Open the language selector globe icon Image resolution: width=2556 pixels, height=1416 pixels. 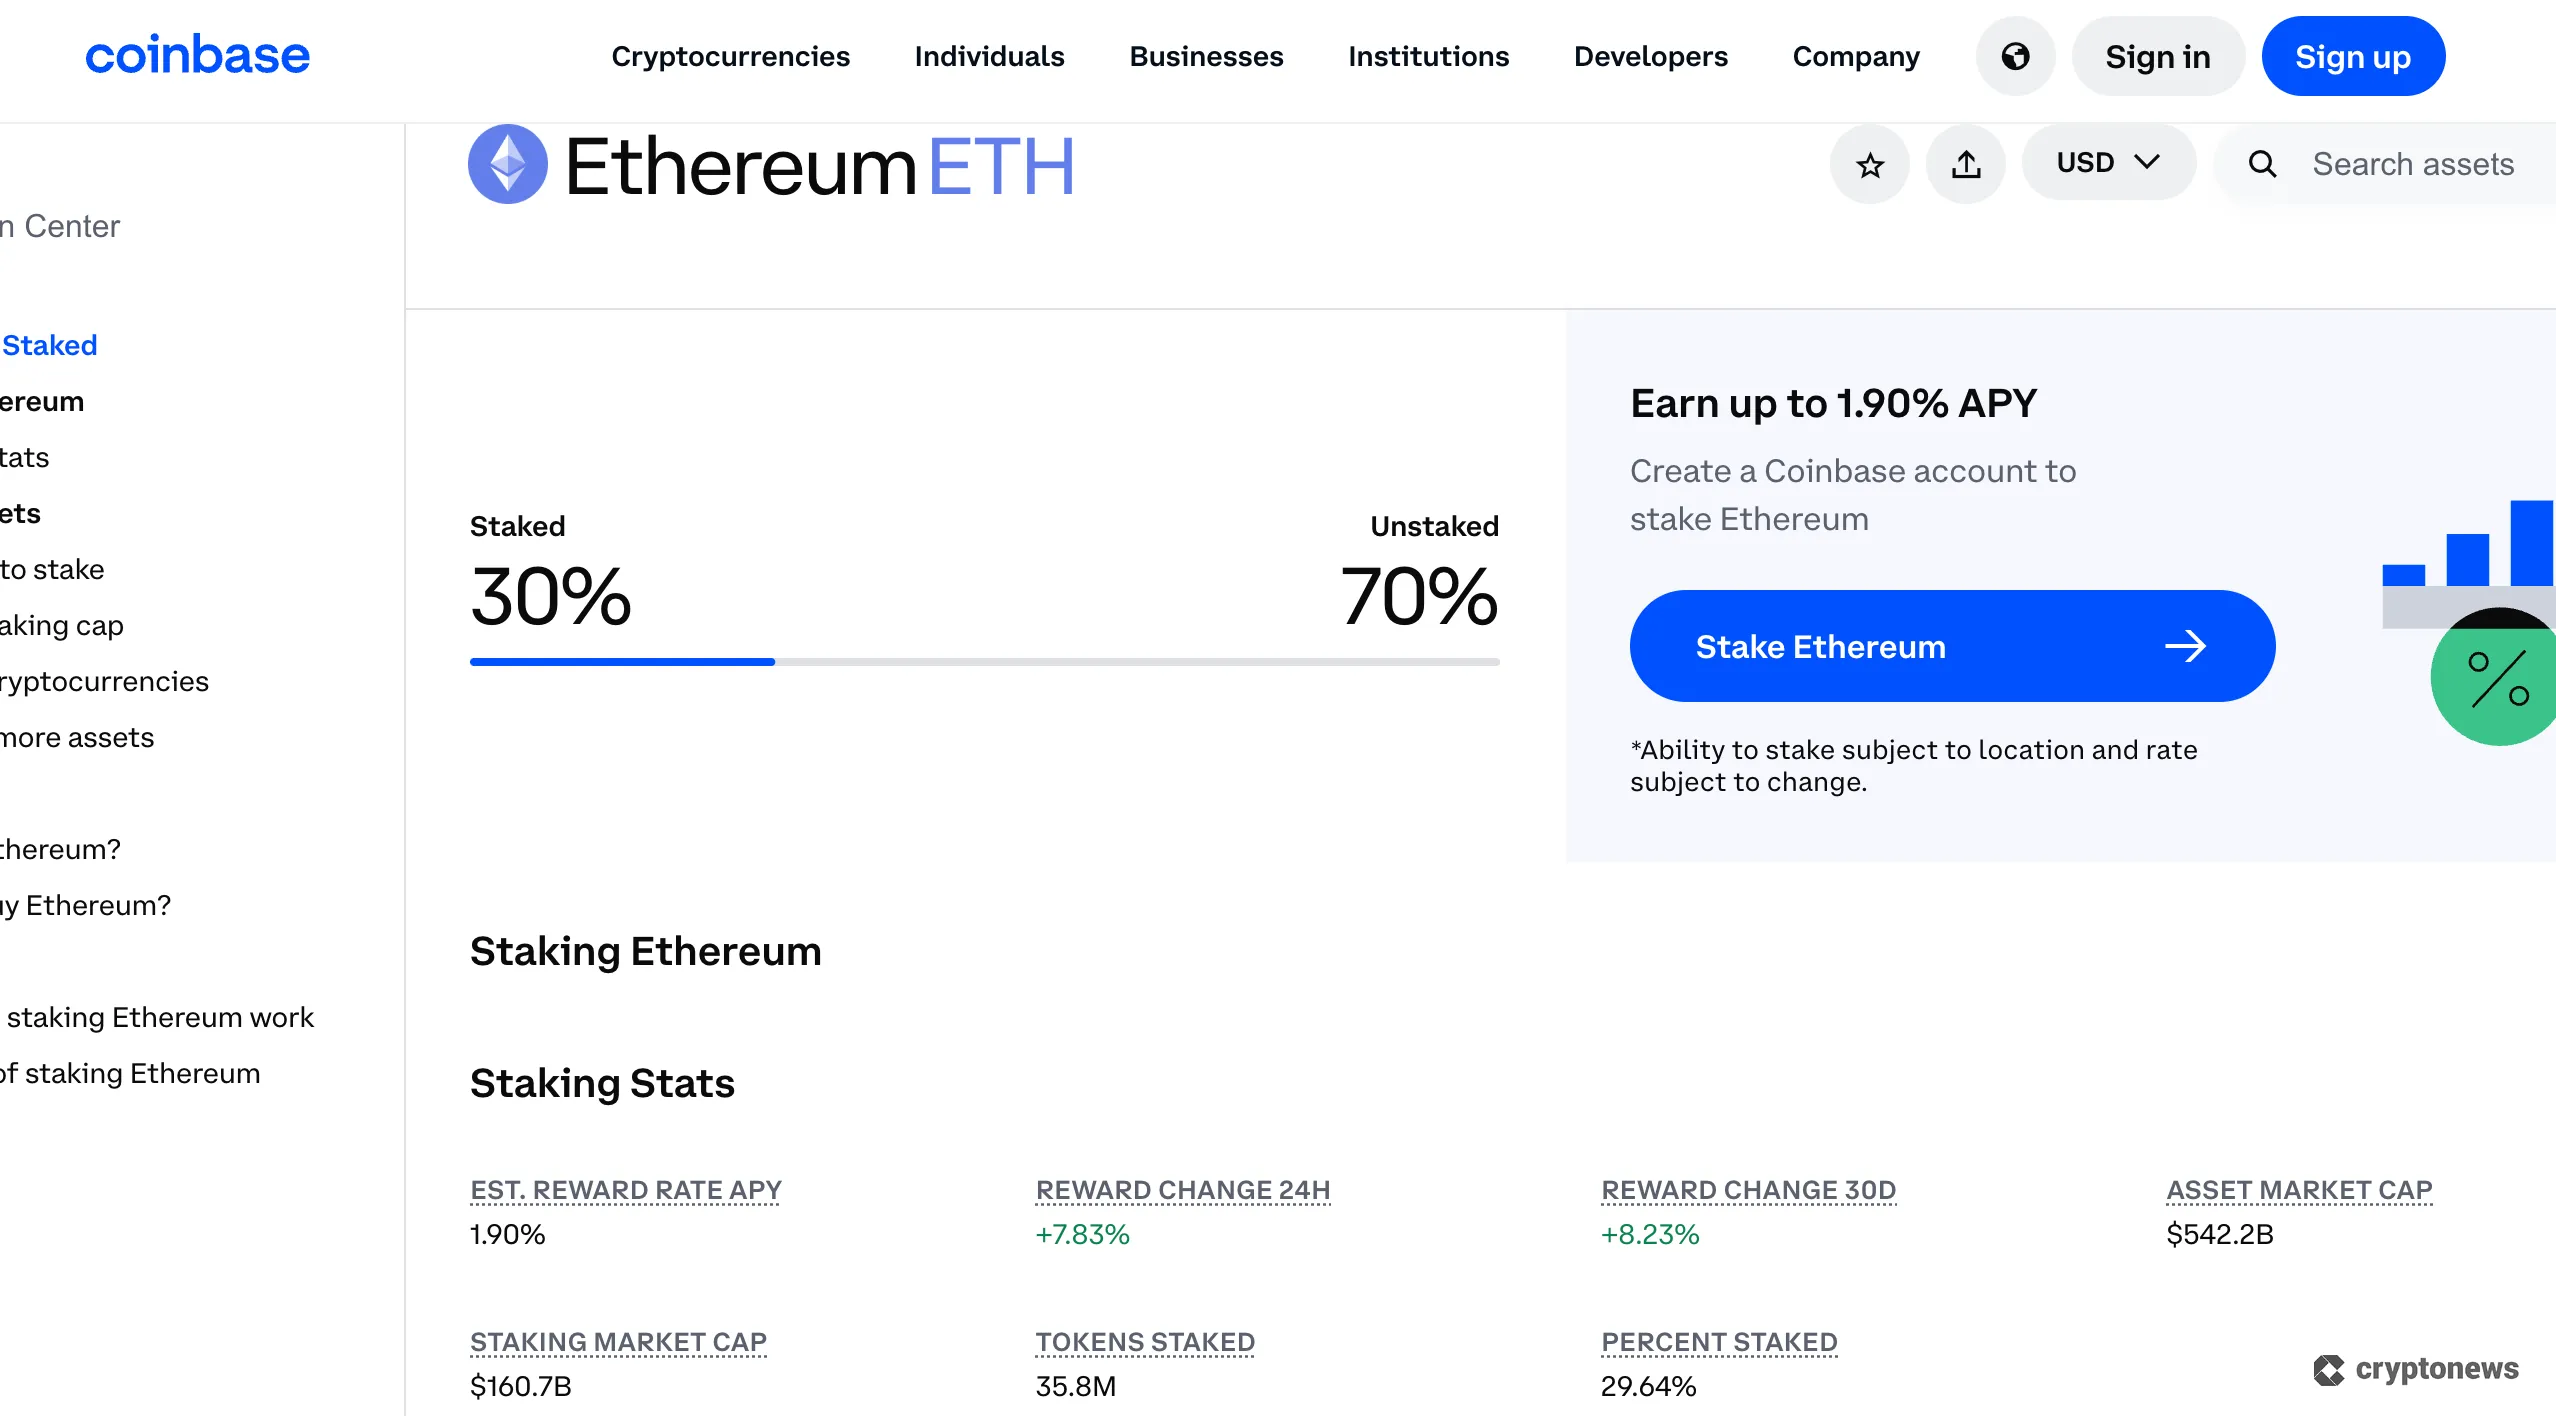[2015, 56]
